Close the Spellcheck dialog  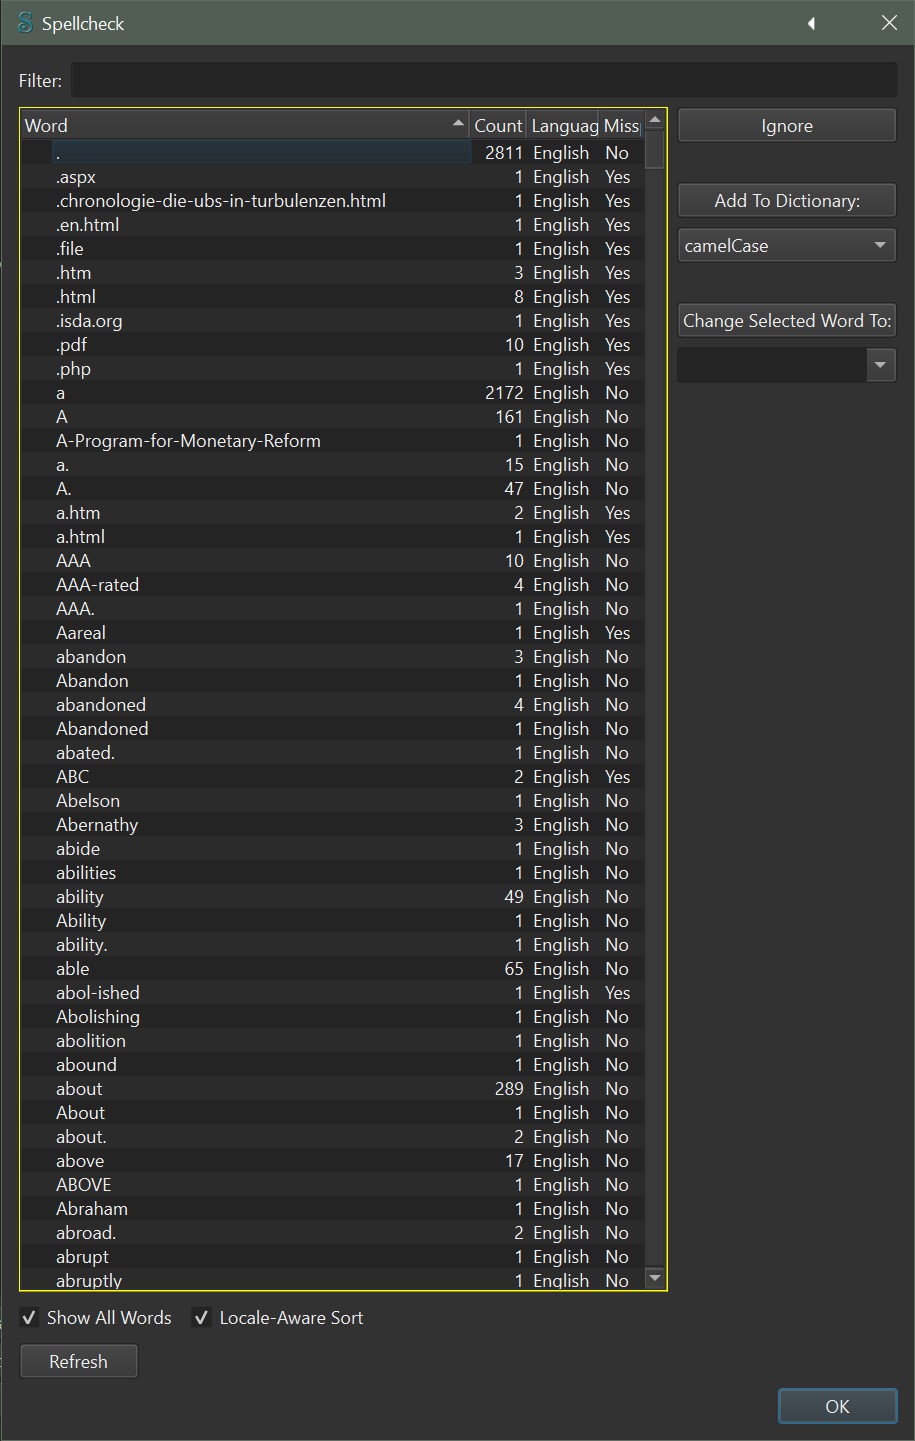889,23
